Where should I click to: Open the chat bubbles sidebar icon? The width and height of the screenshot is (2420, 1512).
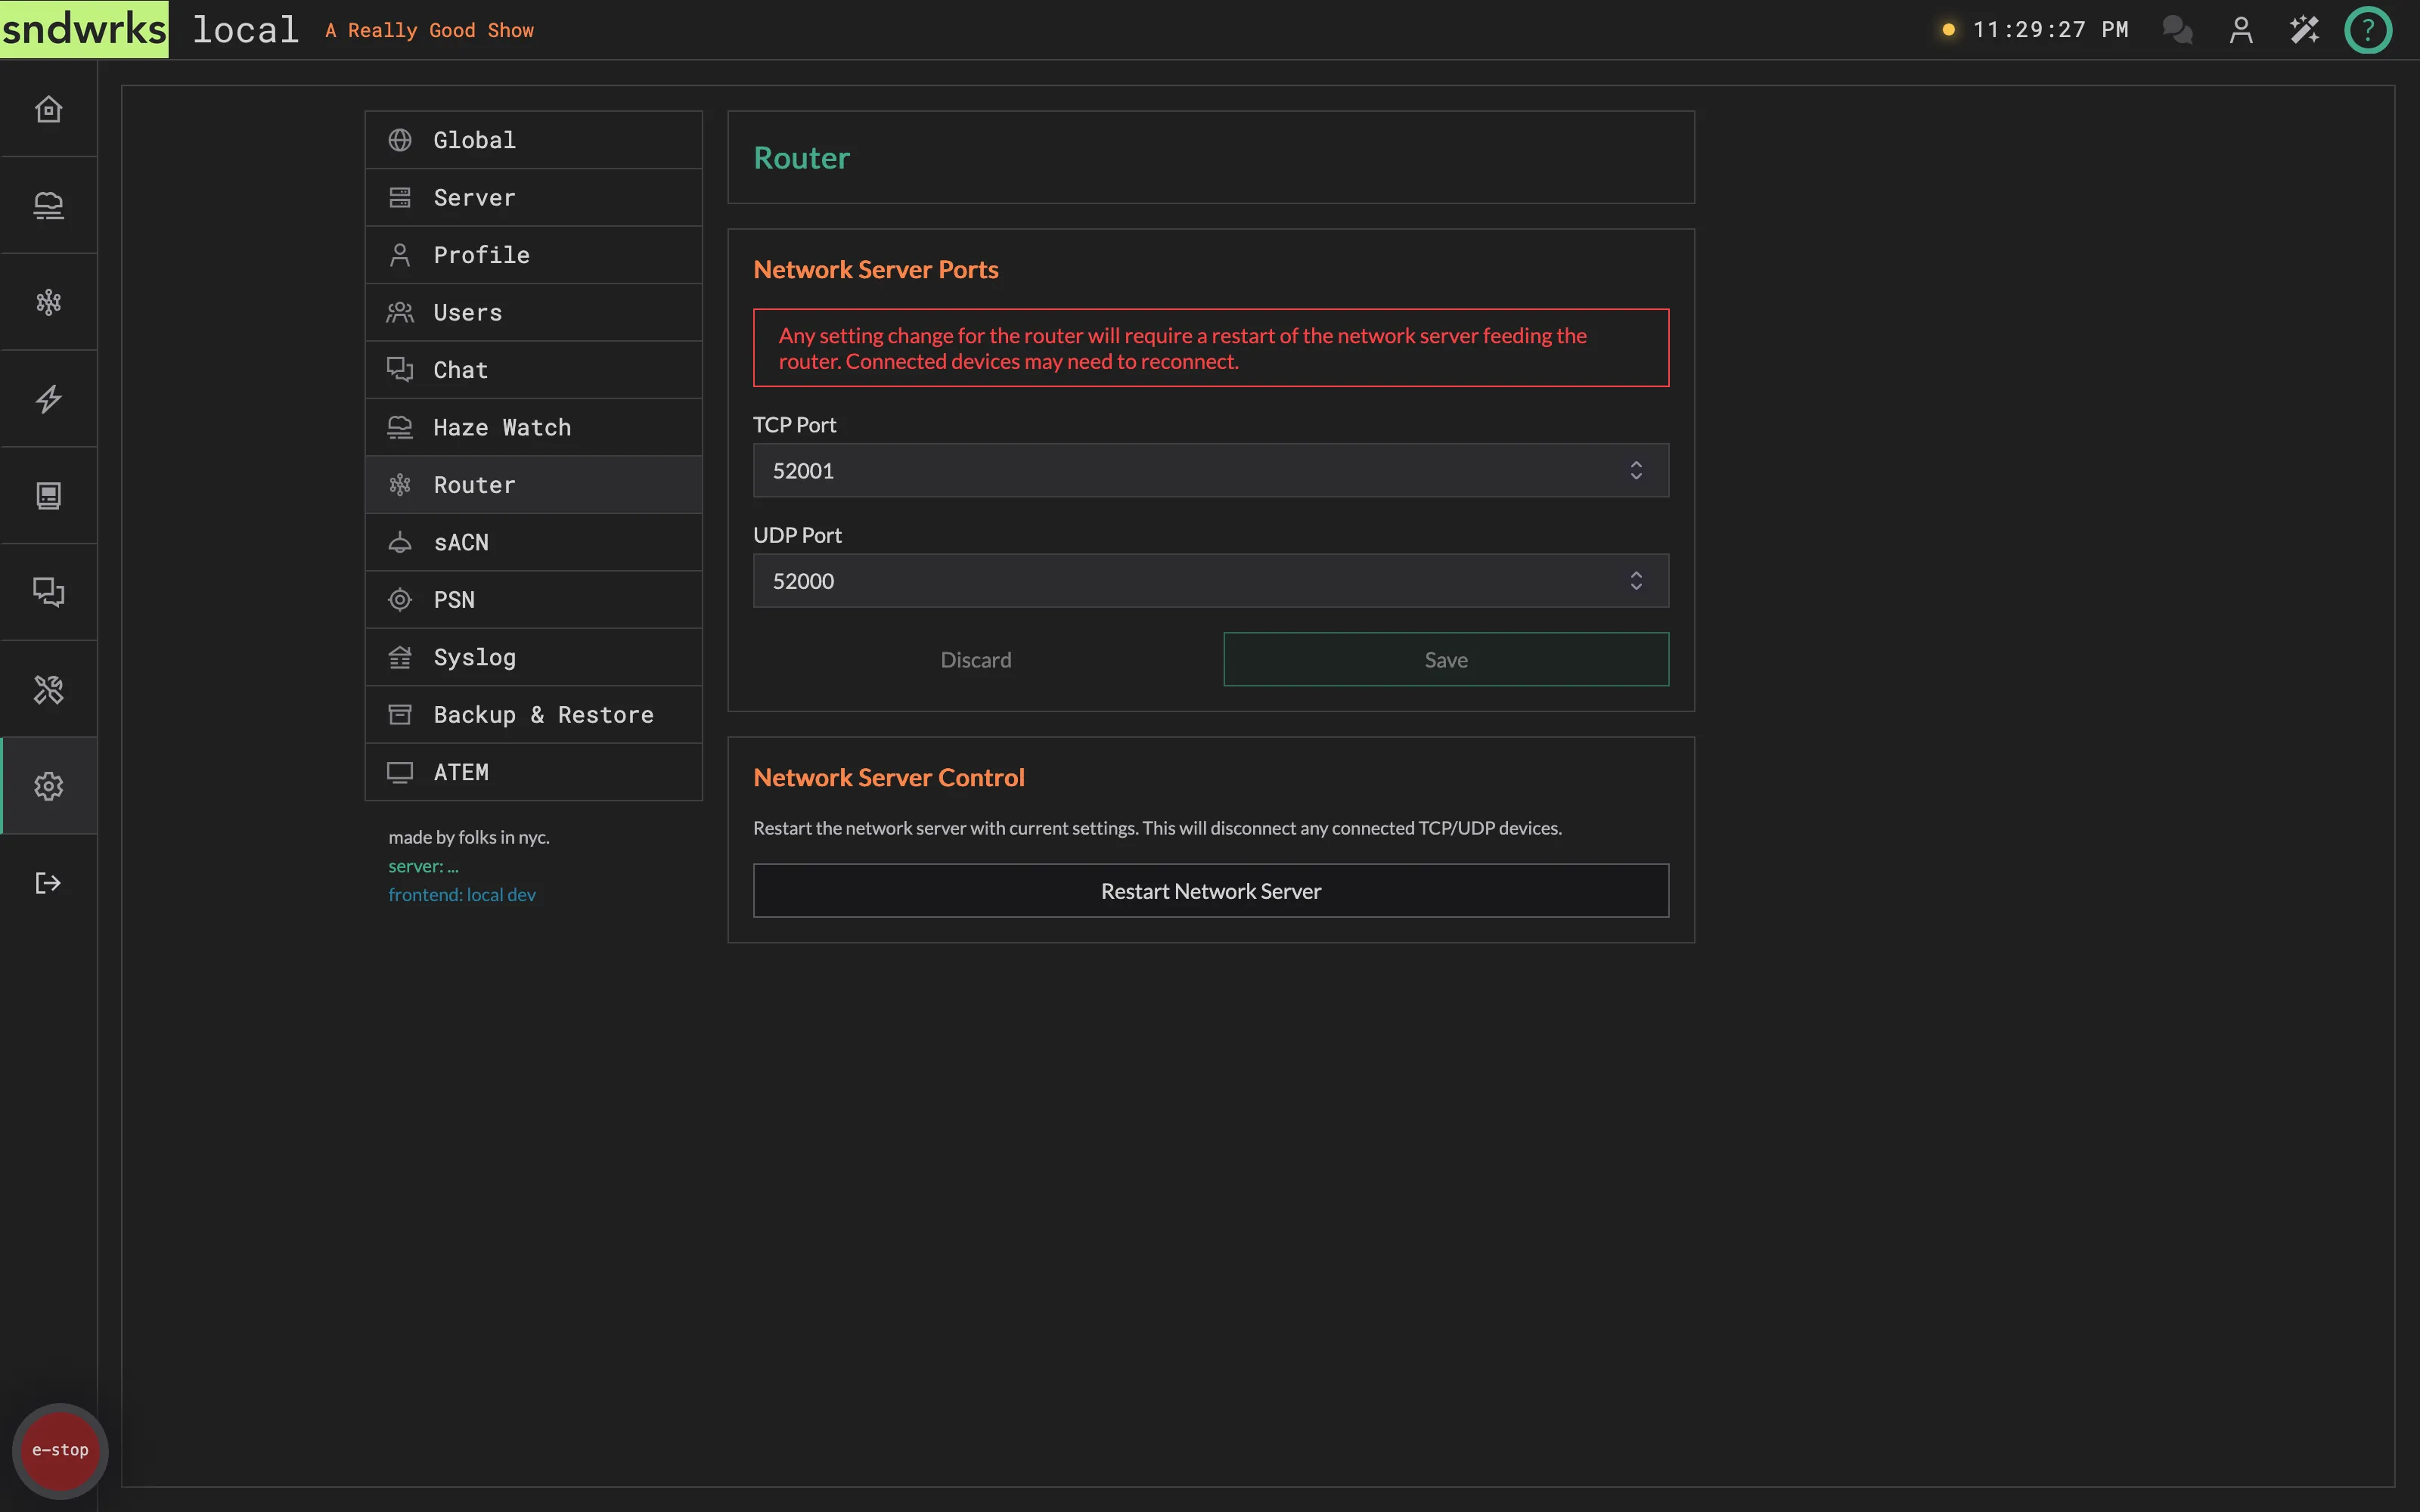(x=48, y=593)
